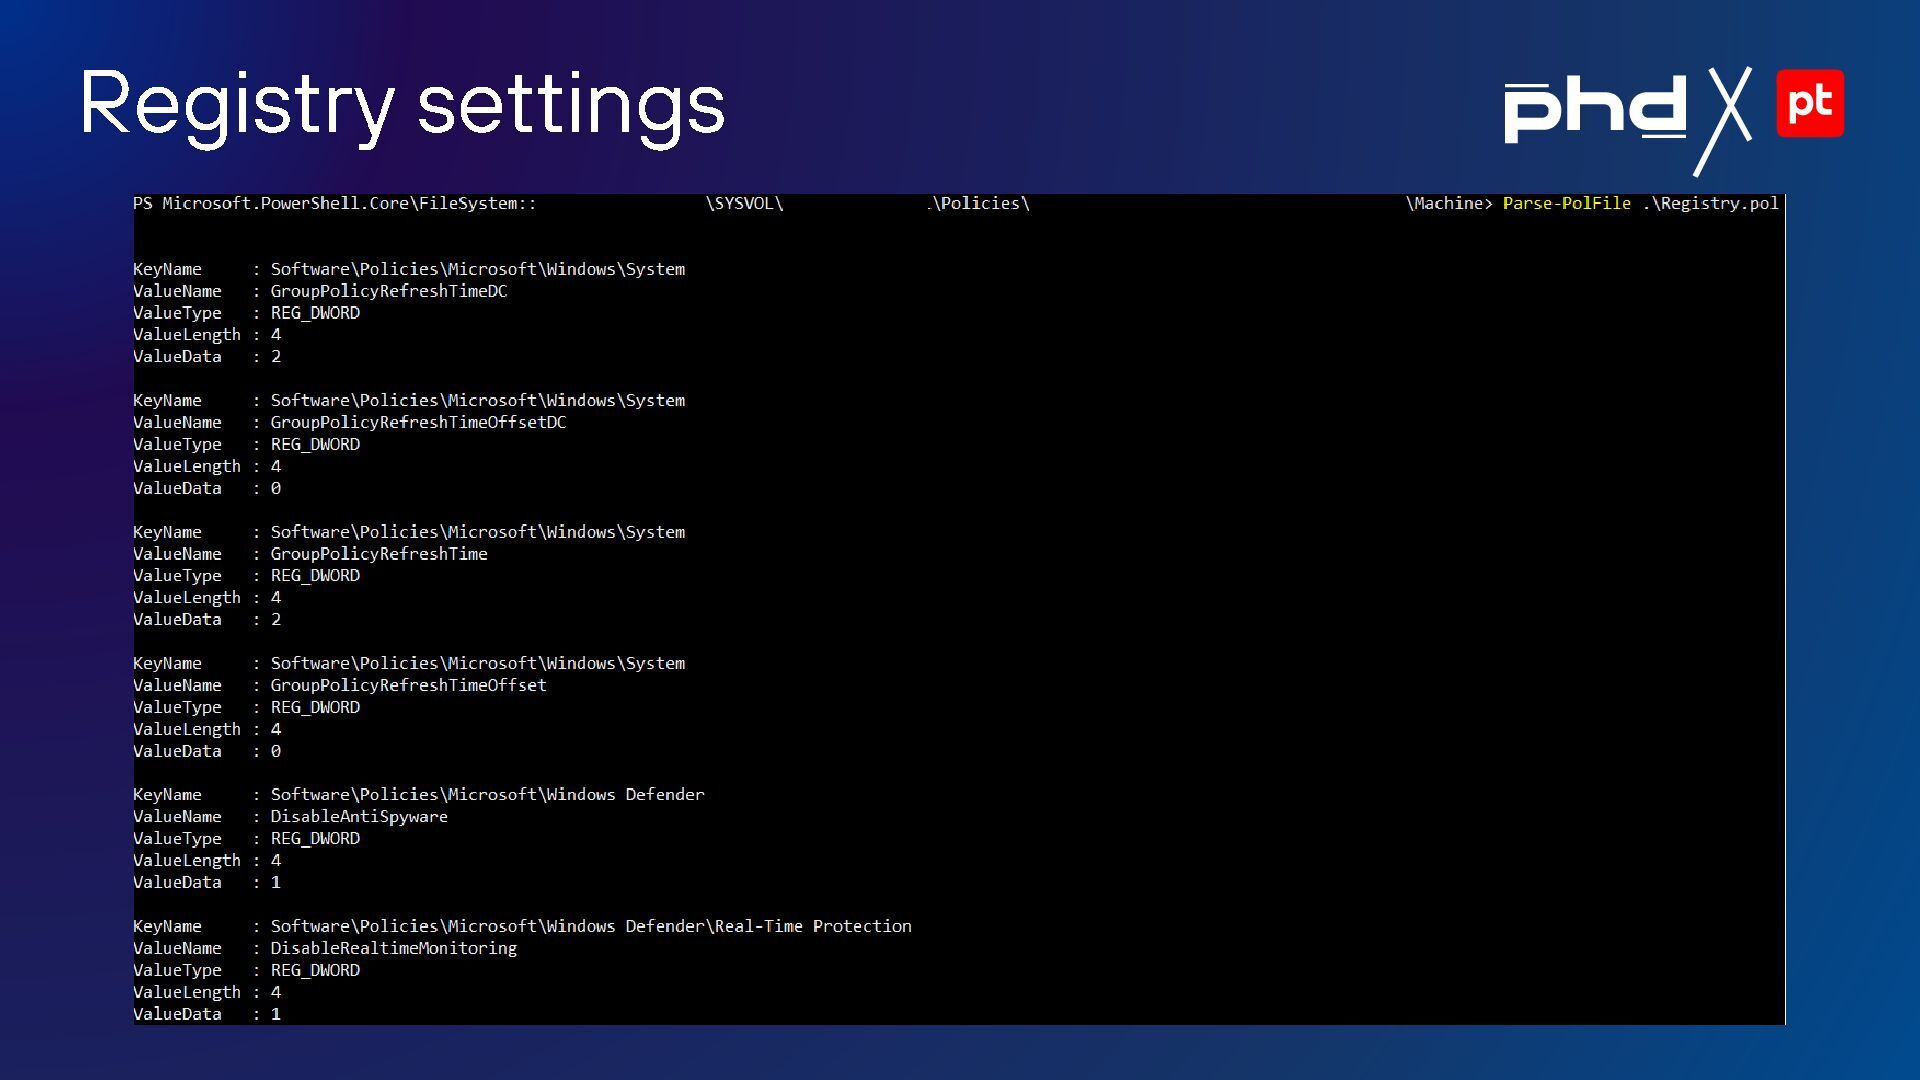Click the DisableAntiSpyware value name
The image size is (1920, 1080).
pyautogui.click(x=359, y=817)
